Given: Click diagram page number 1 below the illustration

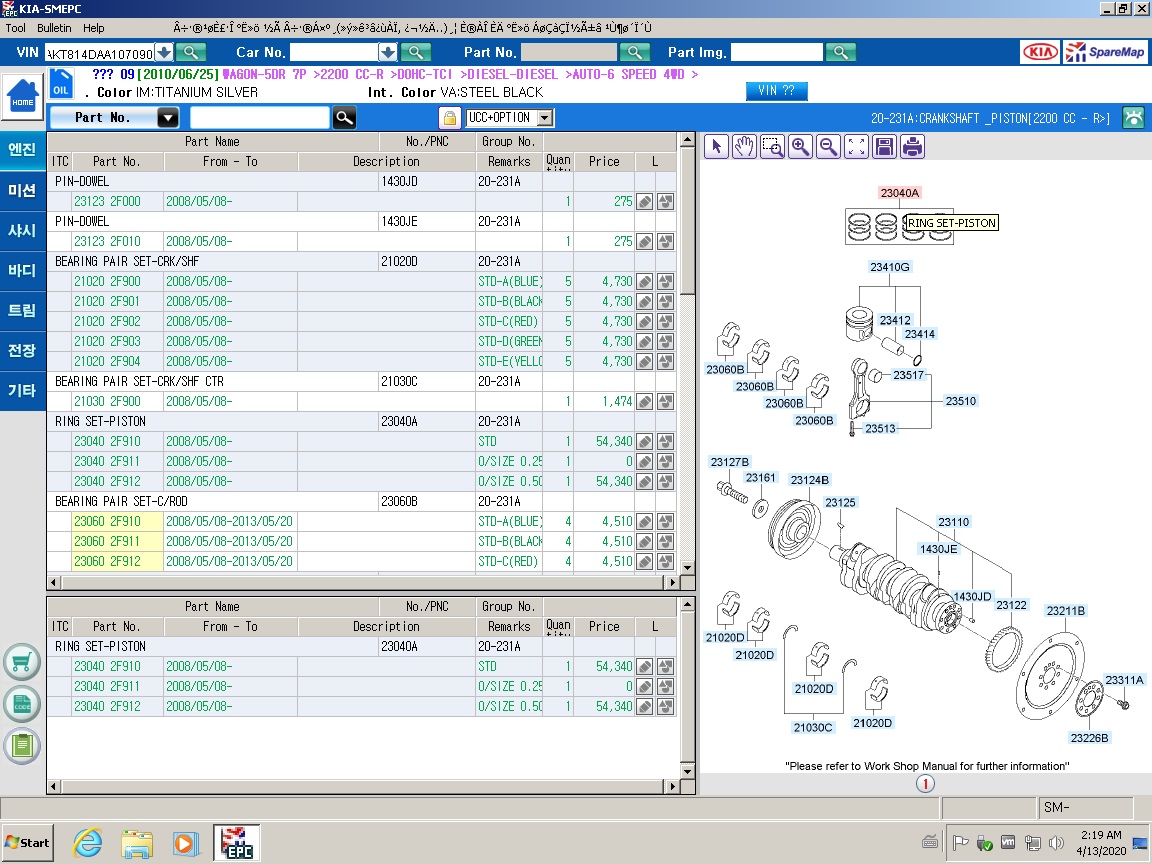Looking at the screenshot, I should pyautogui.click(x=925, y=784).
